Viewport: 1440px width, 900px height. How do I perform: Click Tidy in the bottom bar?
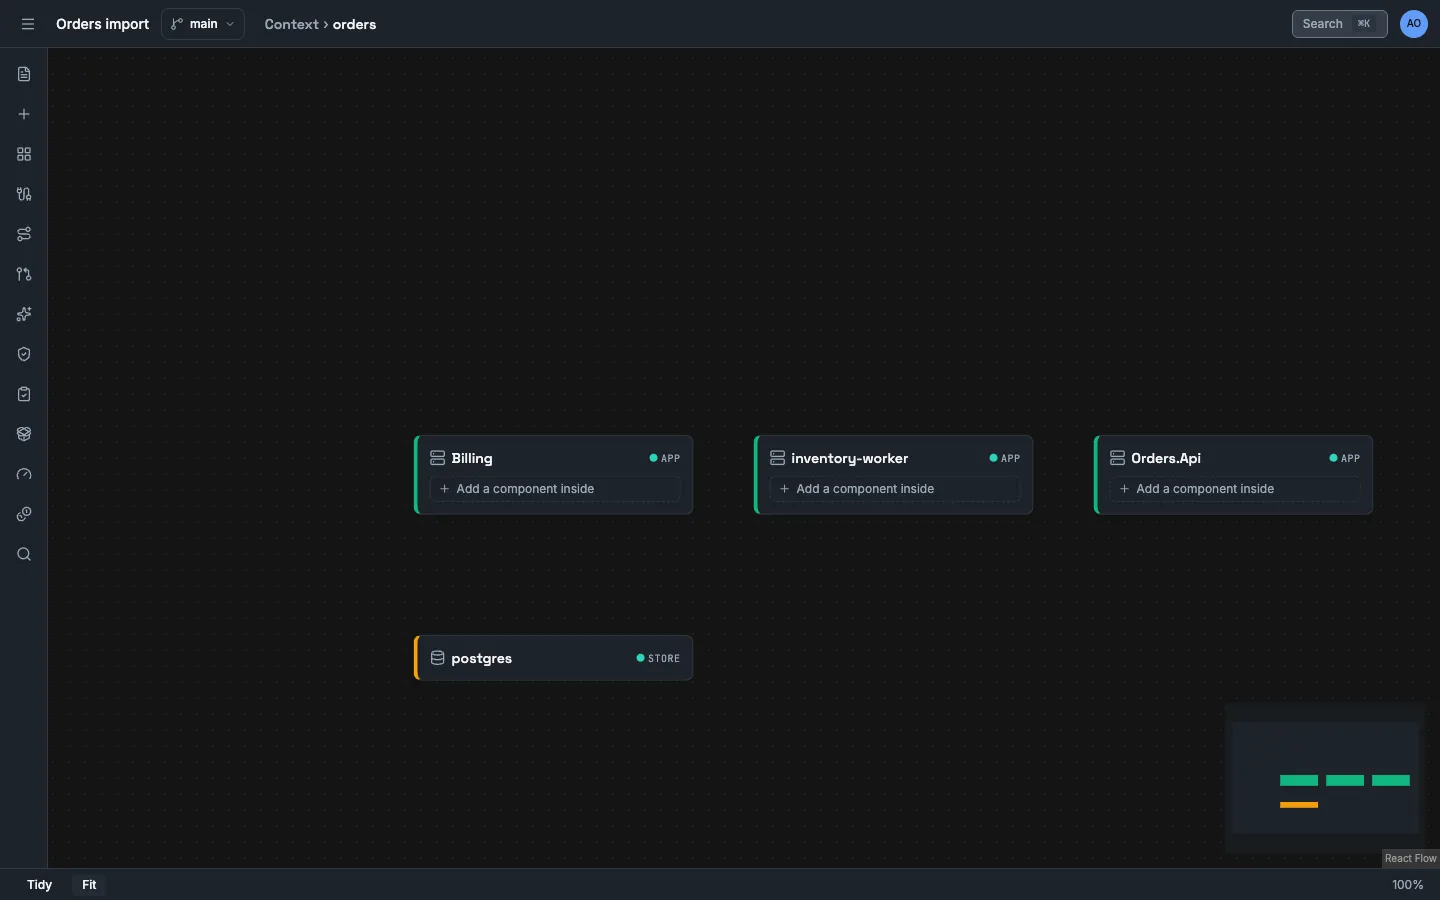(39, 885)
